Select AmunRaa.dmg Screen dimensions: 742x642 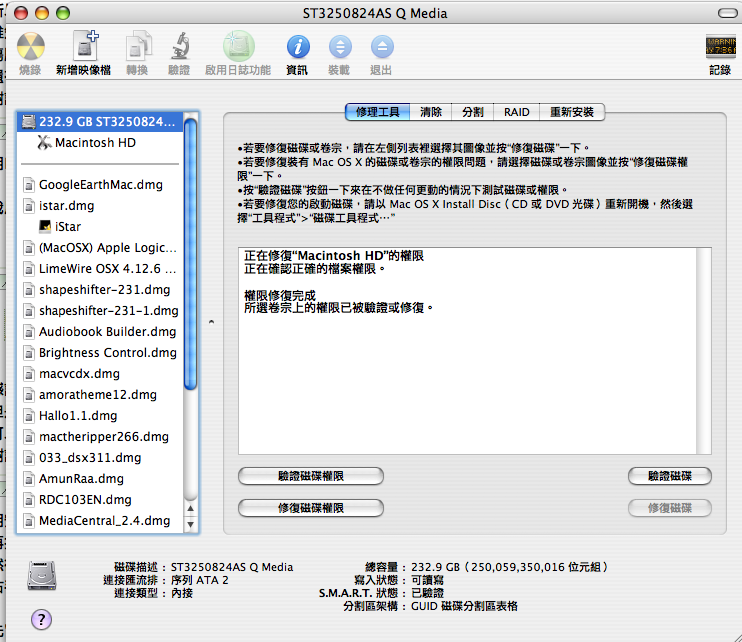[x=100, y=479]
